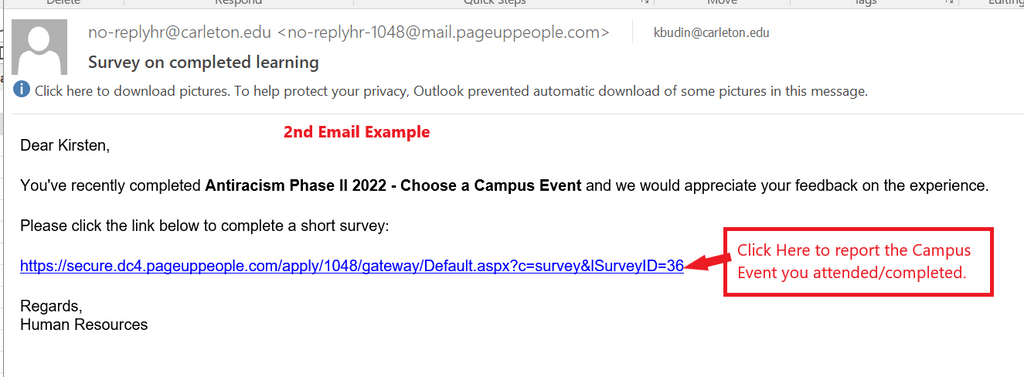Click the sender's profile avatar picture
The width and height of the screenshot is (1024, 377).
pos(39,47)
